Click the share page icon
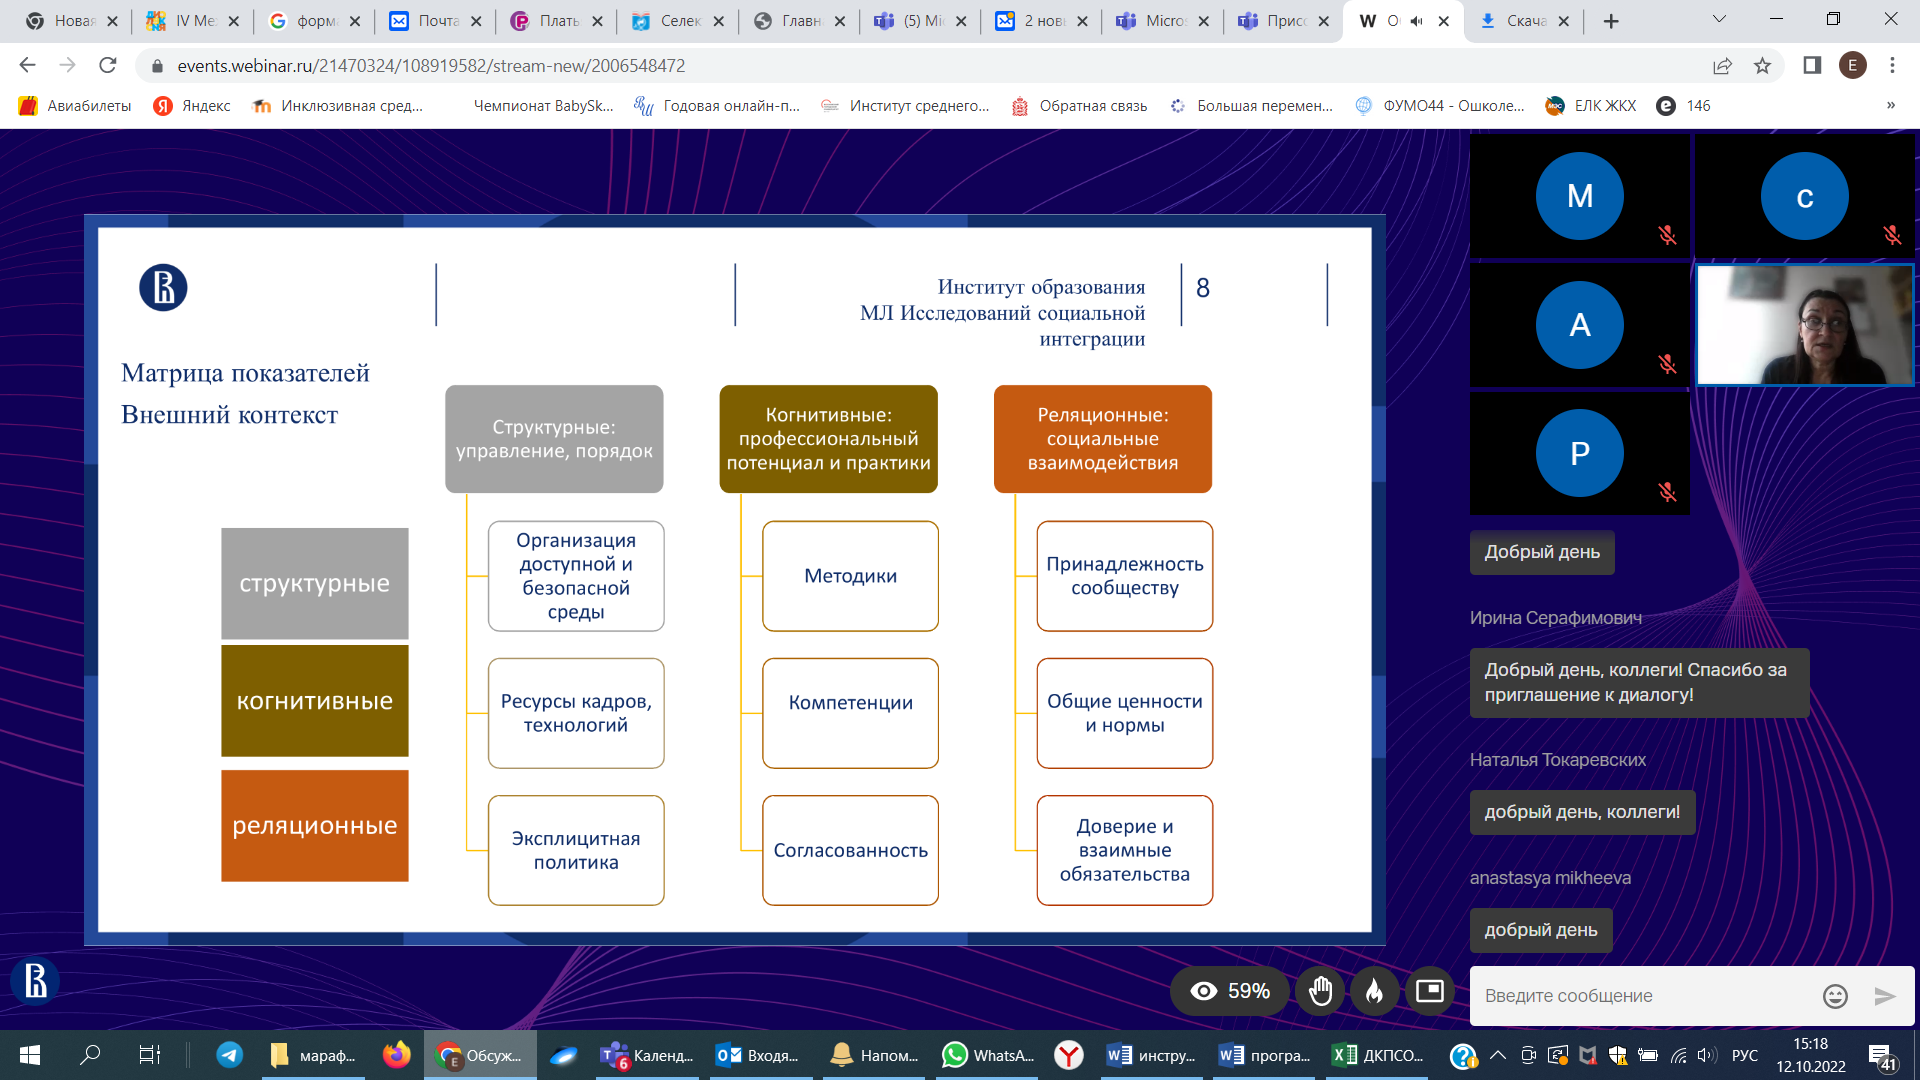This screenshot has width=1920, height=1080. coord(1722,66)
